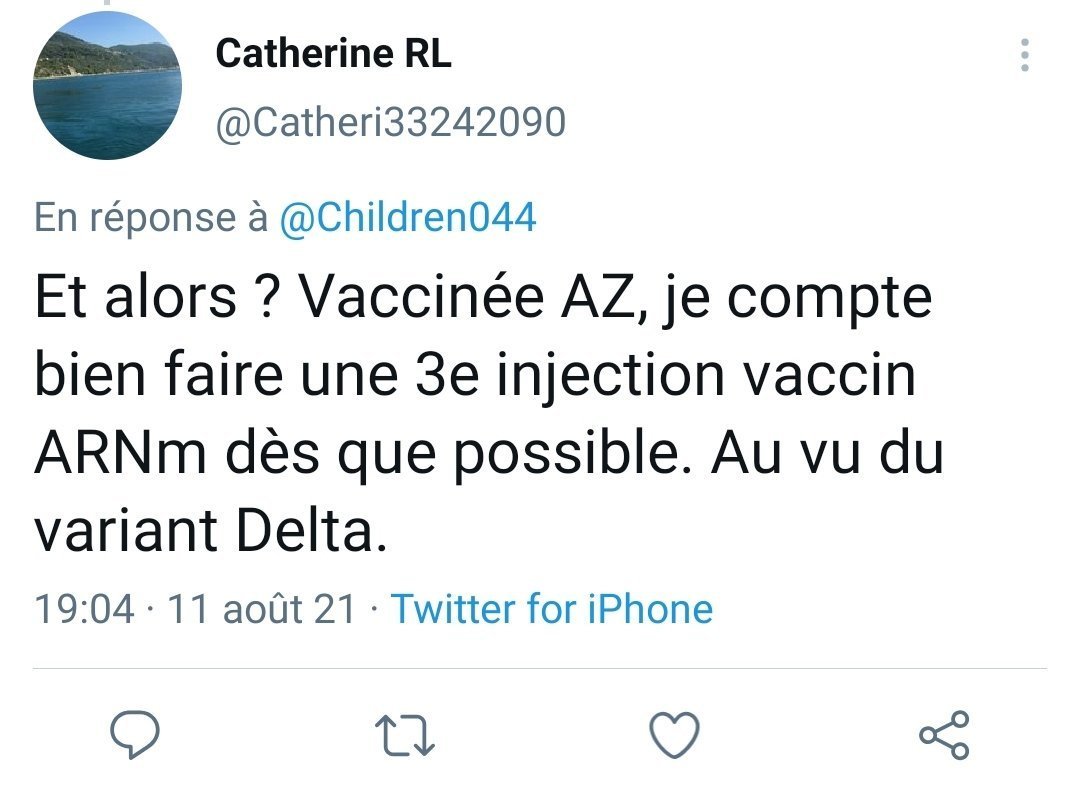Open the three-dot more options menu
This screenshot has height=793, width=1080.
pos(1024,56)
